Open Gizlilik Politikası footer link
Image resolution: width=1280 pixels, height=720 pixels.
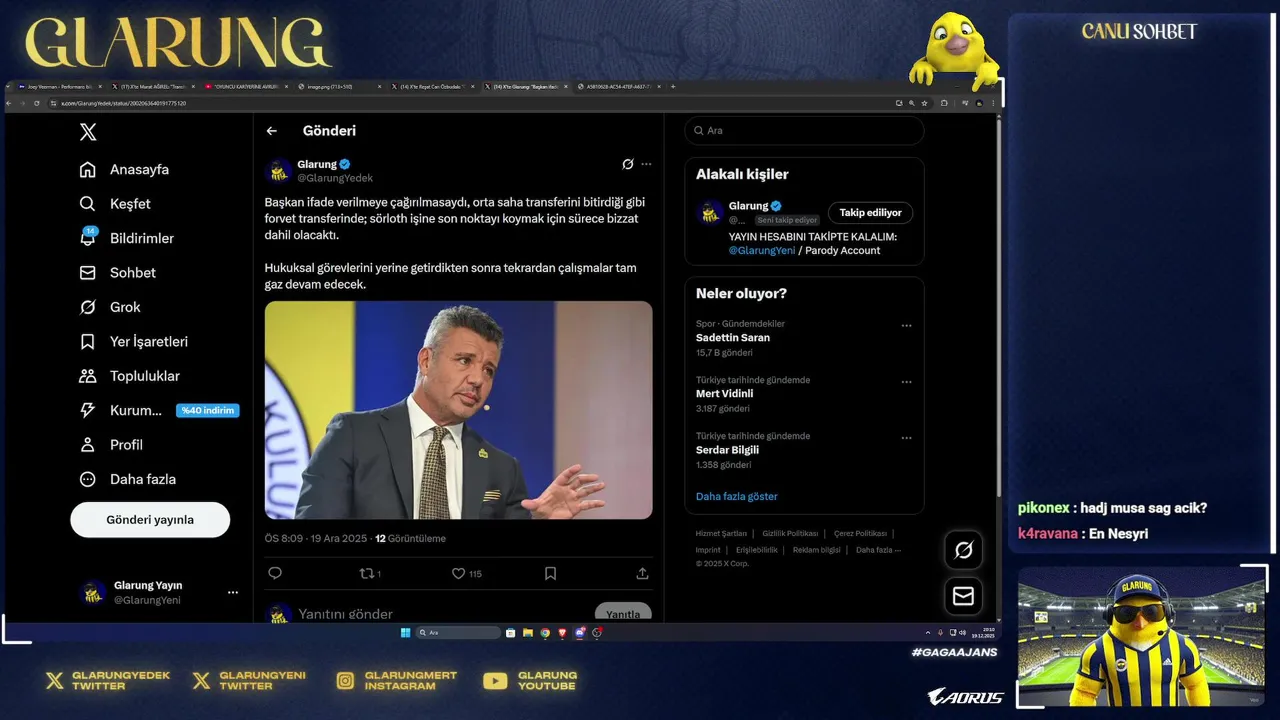pyautogui.click(x=790, y=534)
